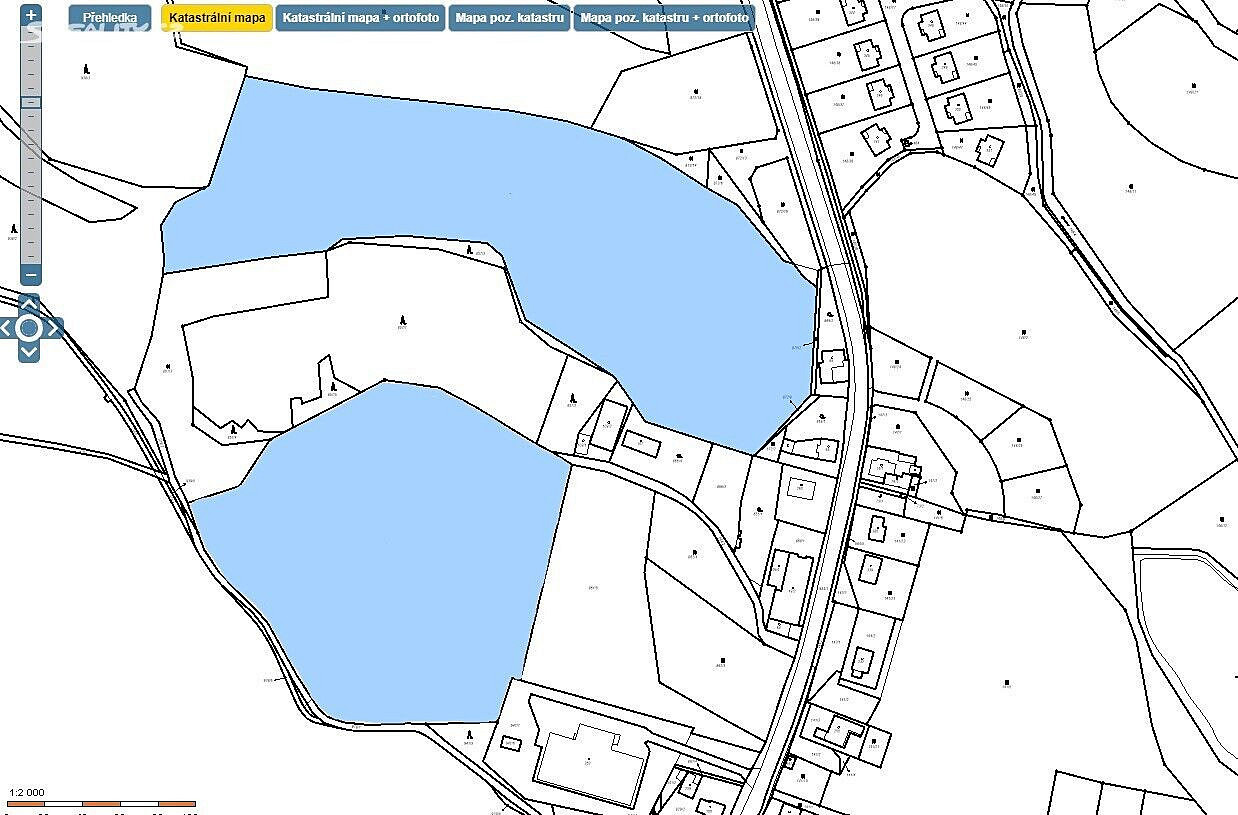Click the zoom slider handle
1238x815 pixels.
coord(31,102)
